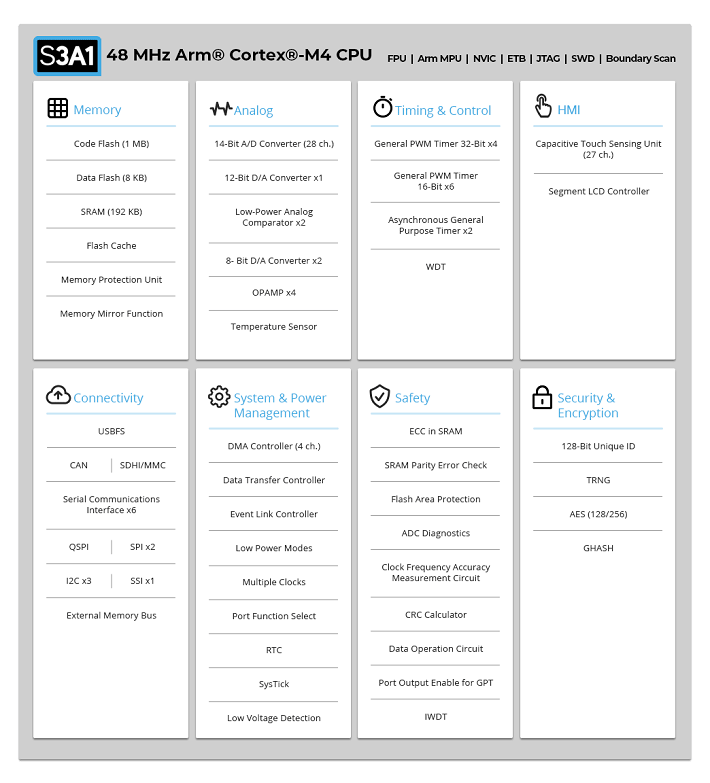710x783 pixels.
Task: Click the Timing & Control stopwatch icon
Action: click(x=382, y=107)
